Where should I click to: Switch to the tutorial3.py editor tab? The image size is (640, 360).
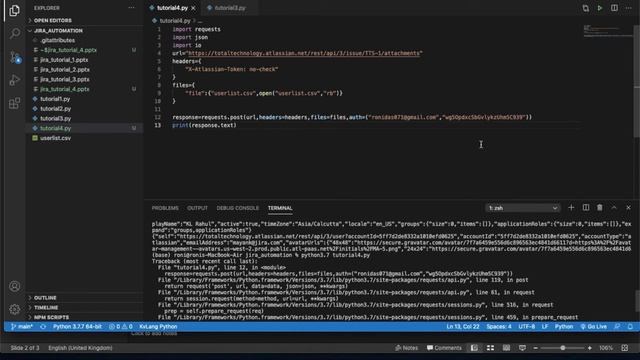[230, 8]
